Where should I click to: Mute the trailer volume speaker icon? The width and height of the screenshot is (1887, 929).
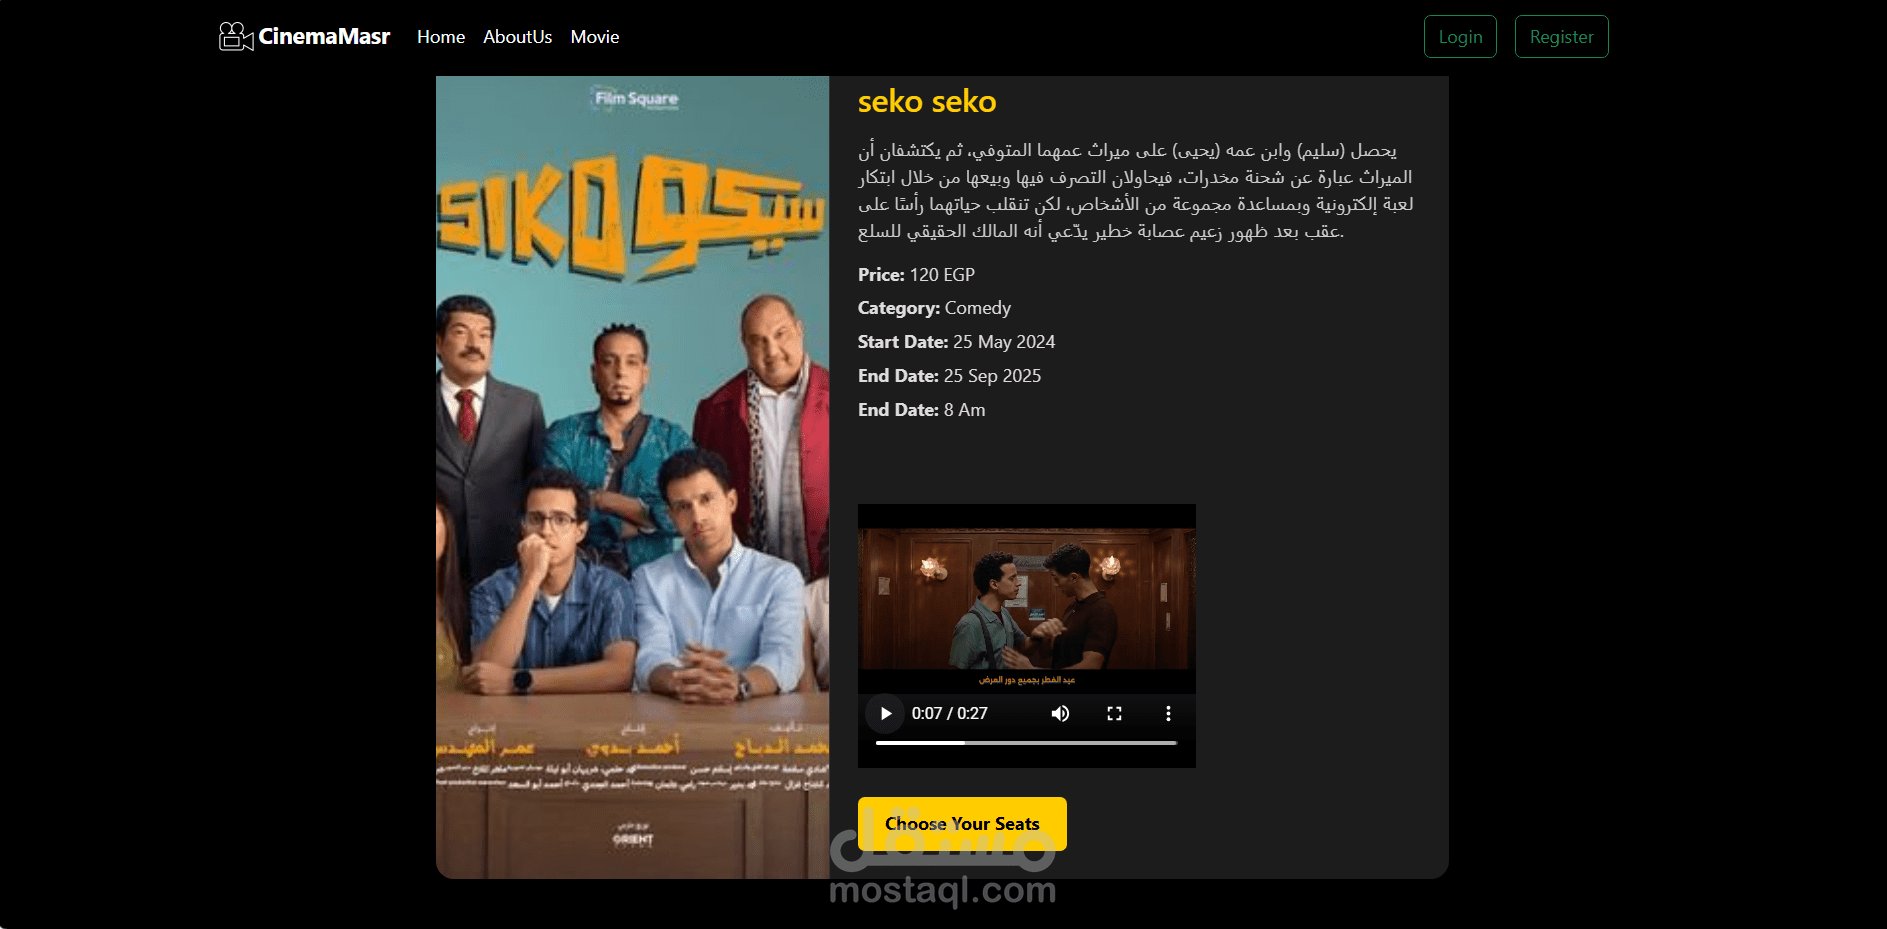pyautogui.click(x=1060, y=713)
